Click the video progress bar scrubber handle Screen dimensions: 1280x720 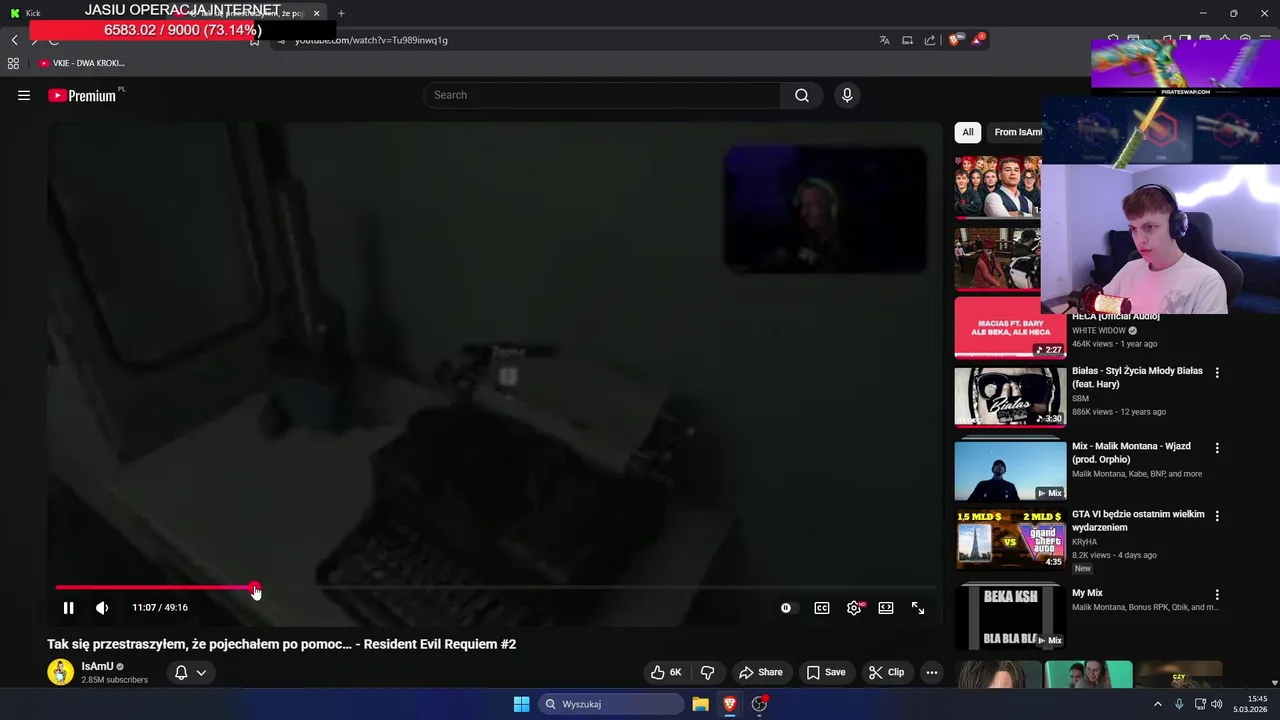(255, 588)
